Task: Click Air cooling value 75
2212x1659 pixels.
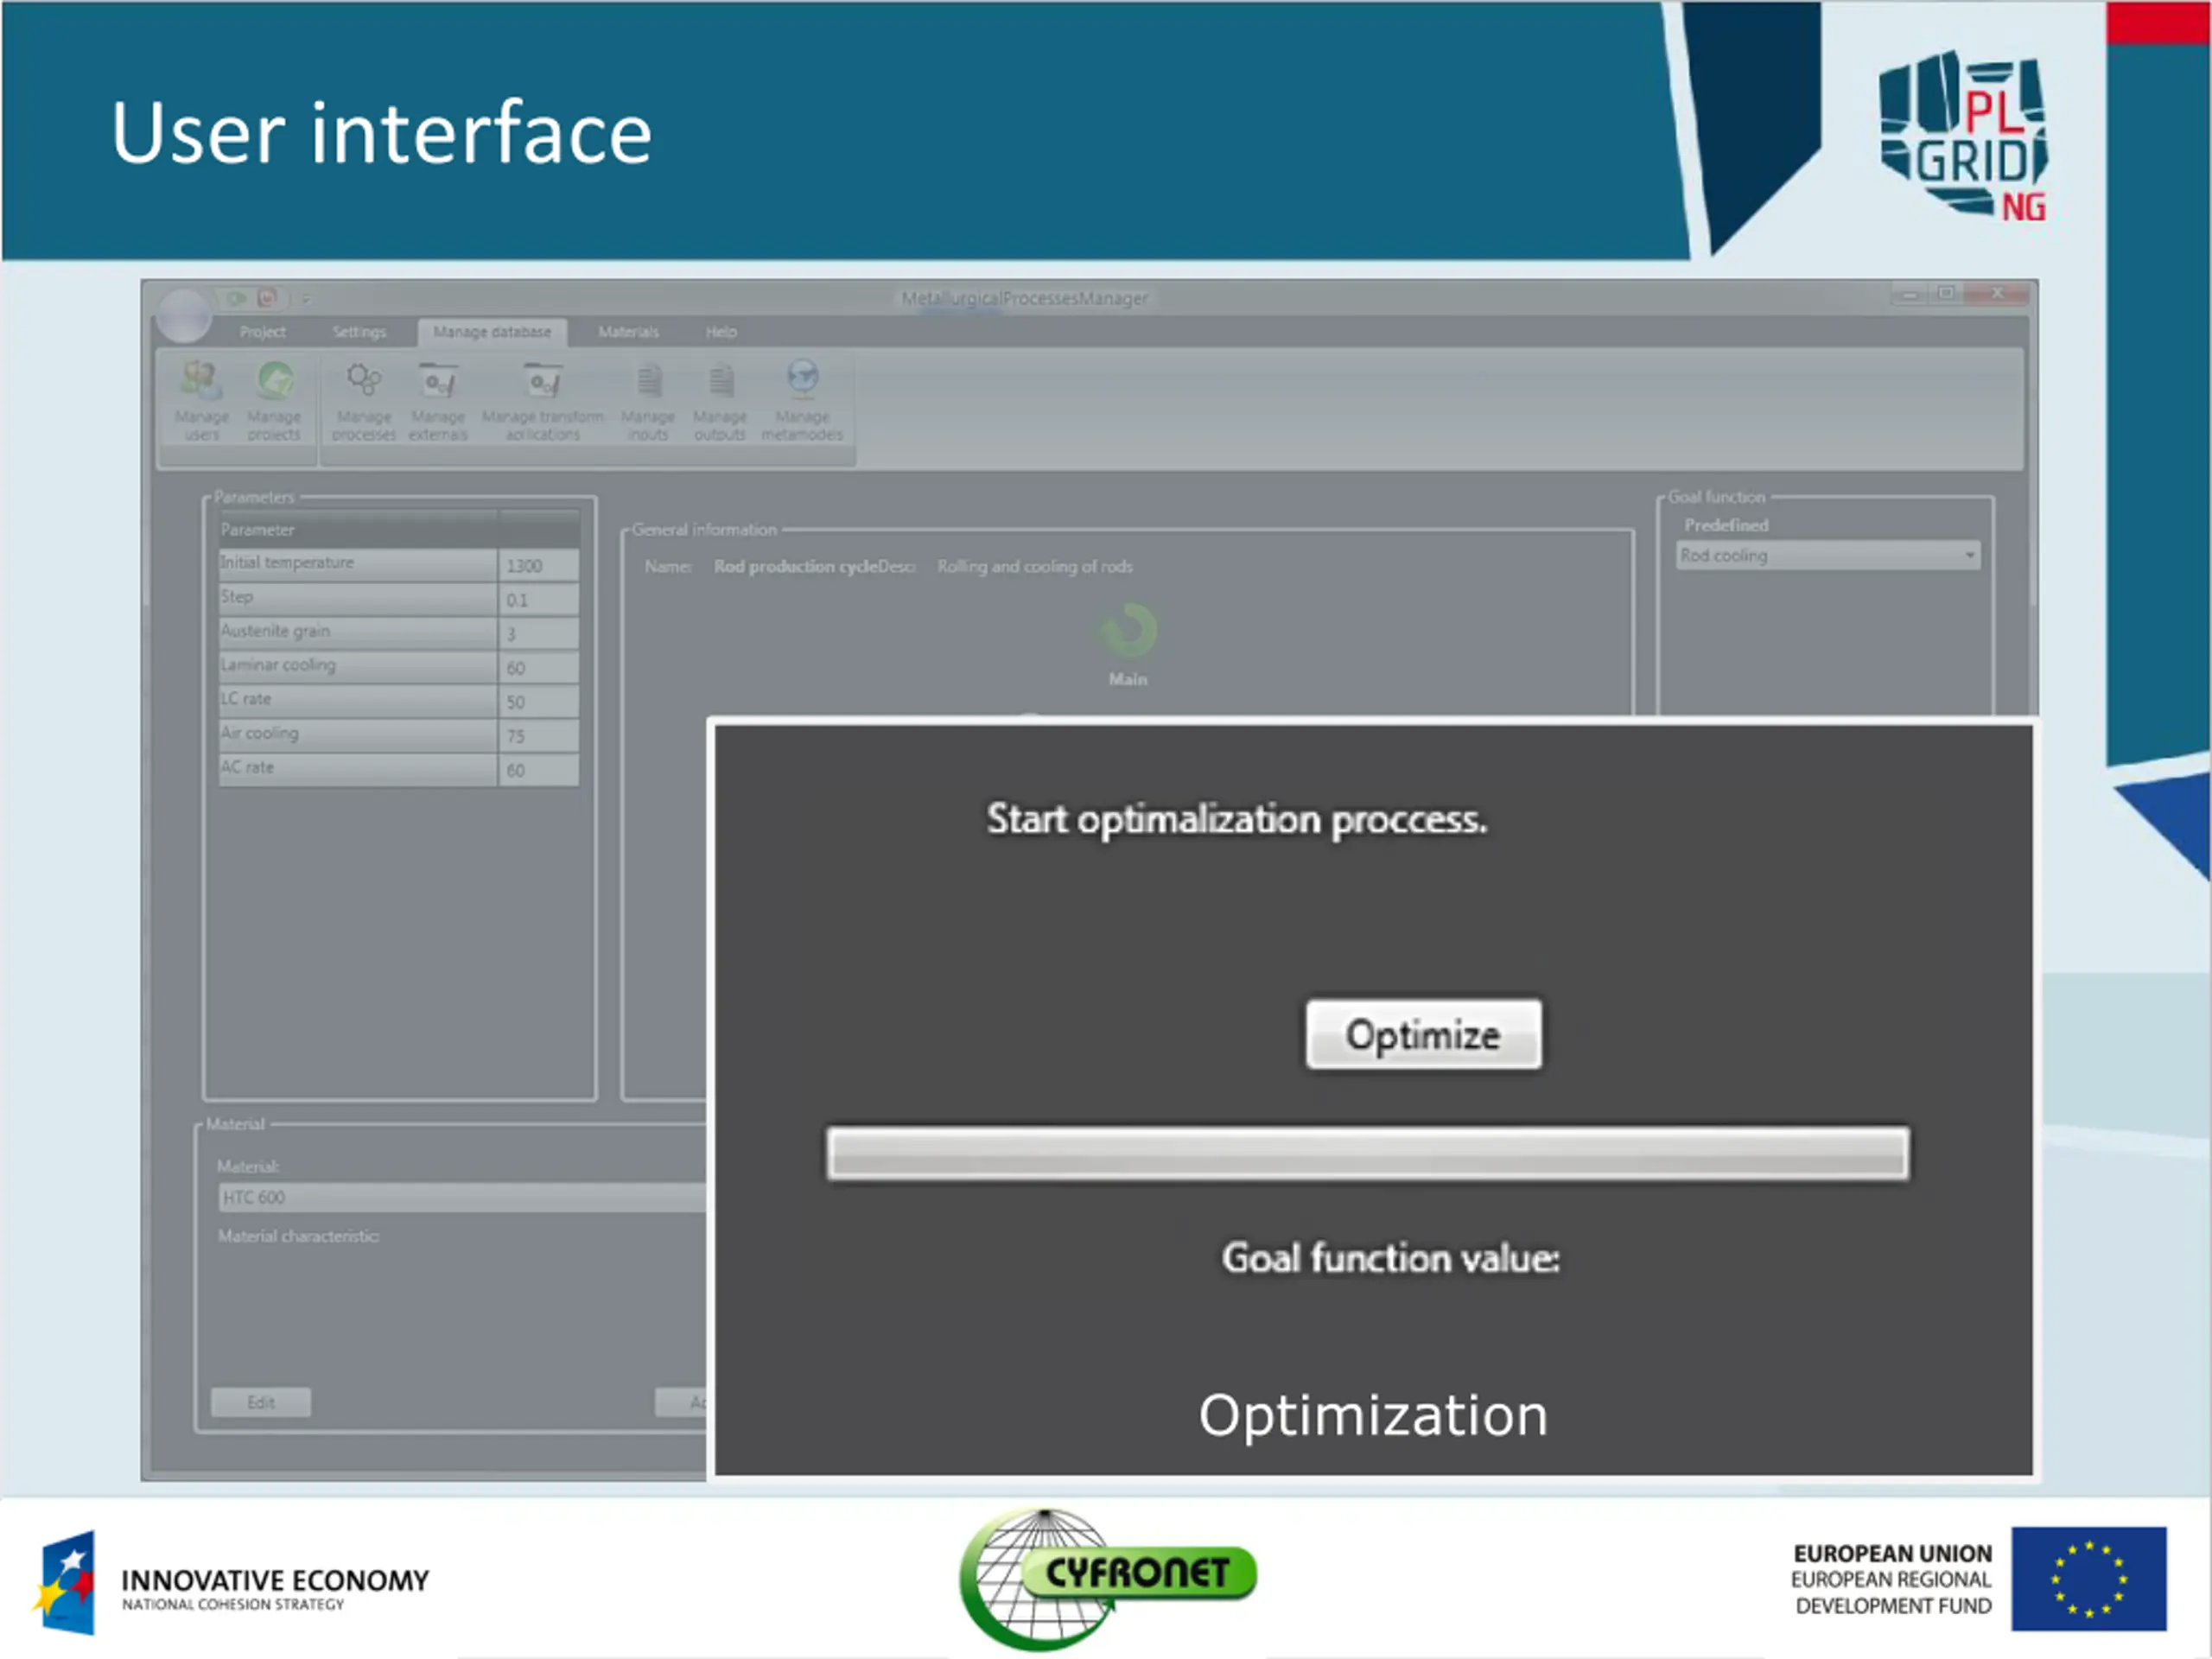Action: tap(539, 736)
